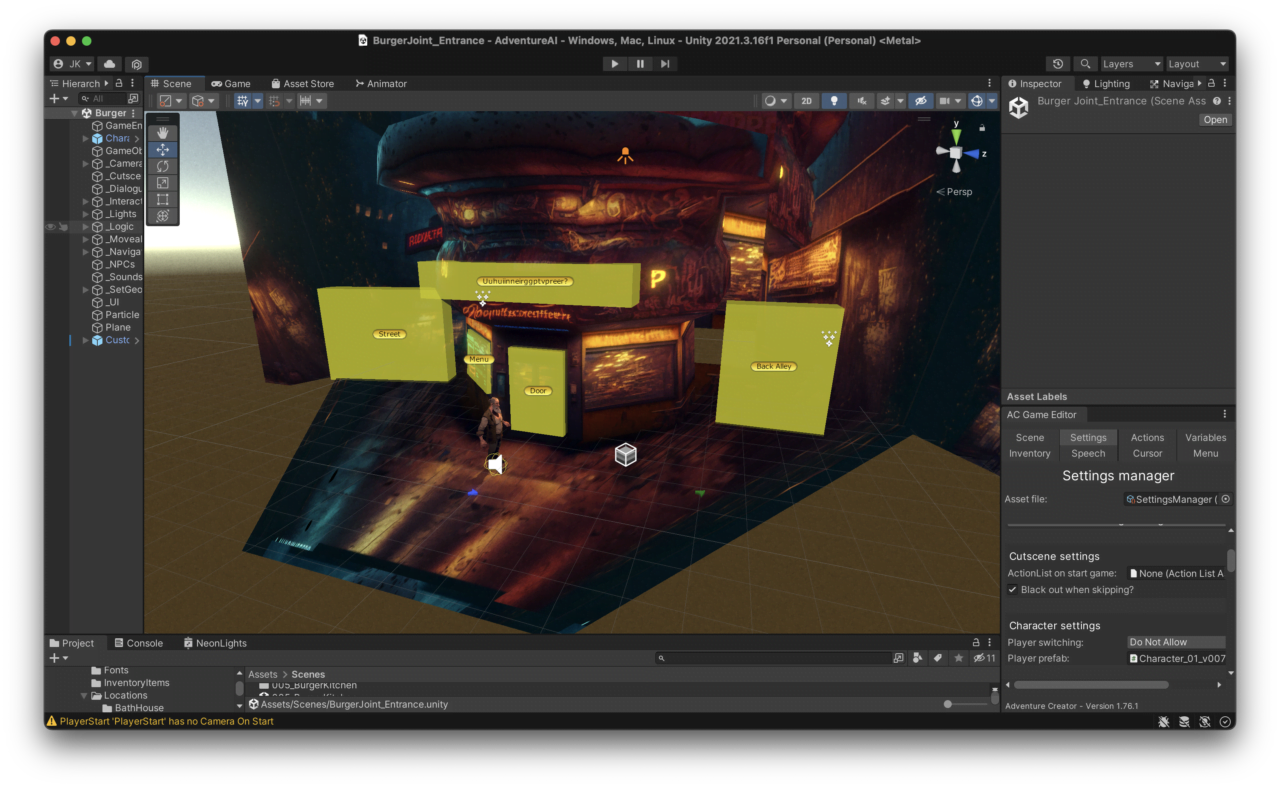Open the Layers dropdown
Viewport: 1280px width, 788px height.
1131,63
